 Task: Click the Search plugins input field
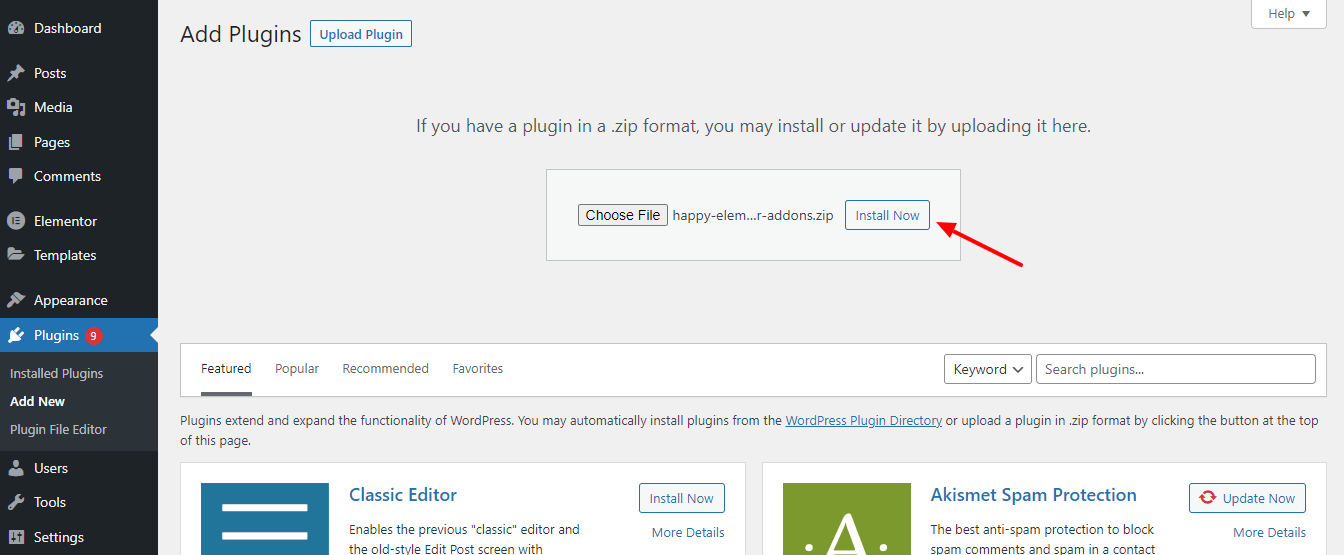(1175, 369)
